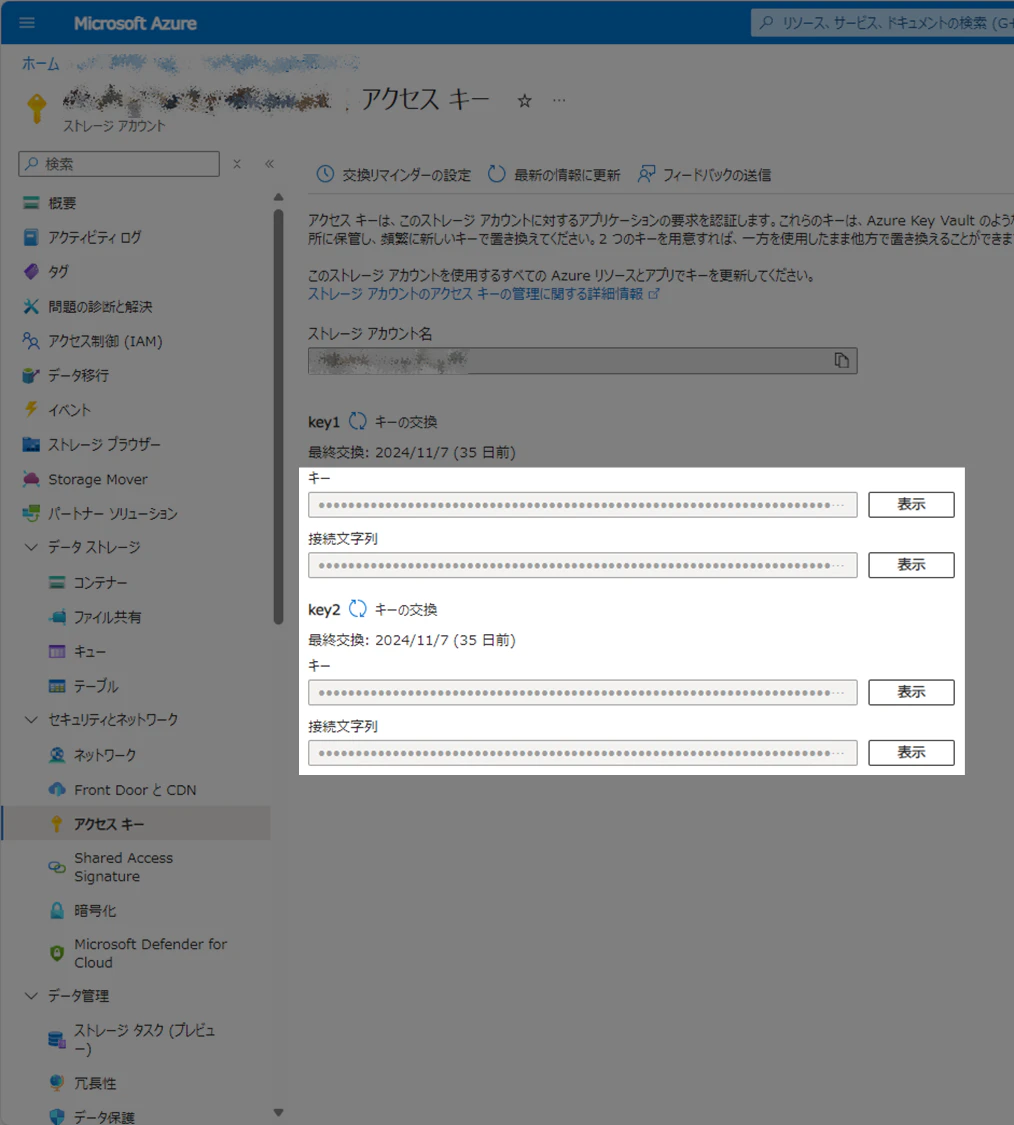Image resolution: width=1014 pixels, height=1125 pixels.
Task: Click sidebar scrollbar down arrow
Action: pos(278,1114)
